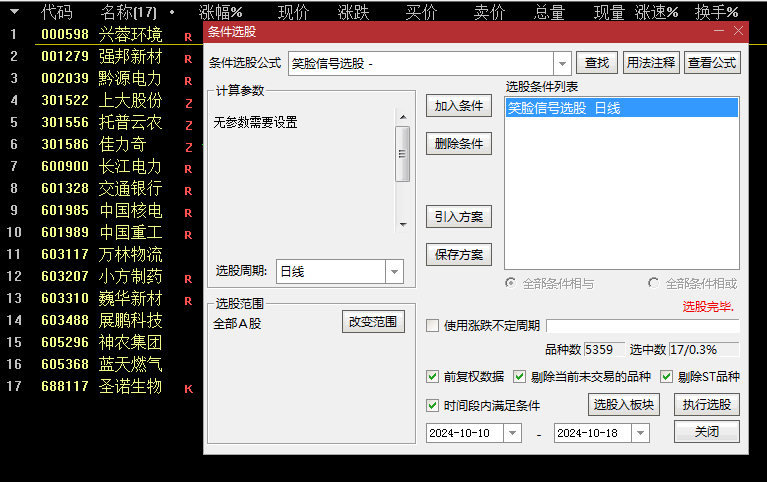Toggle 剔除当前未交易的品种 checkbox
767x482 pixels.
(x=519, y=377)
